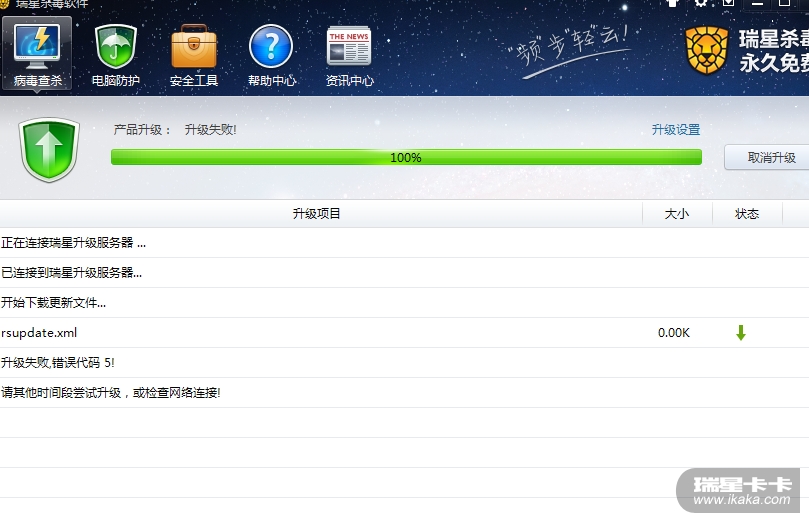Viewport: 809px width, 519px height.
Task: Click the 100% upgrade progress bar
Action: point(406,157)
